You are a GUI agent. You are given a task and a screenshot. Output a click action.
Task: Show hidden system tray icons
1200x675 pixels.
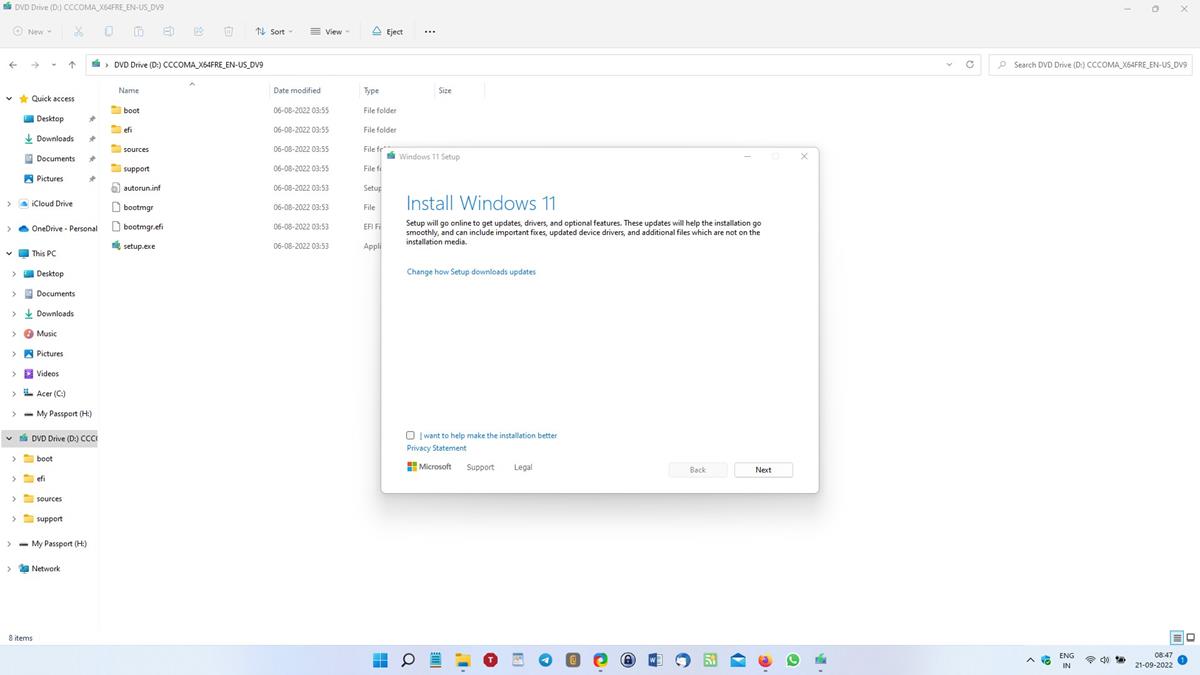1030,660
